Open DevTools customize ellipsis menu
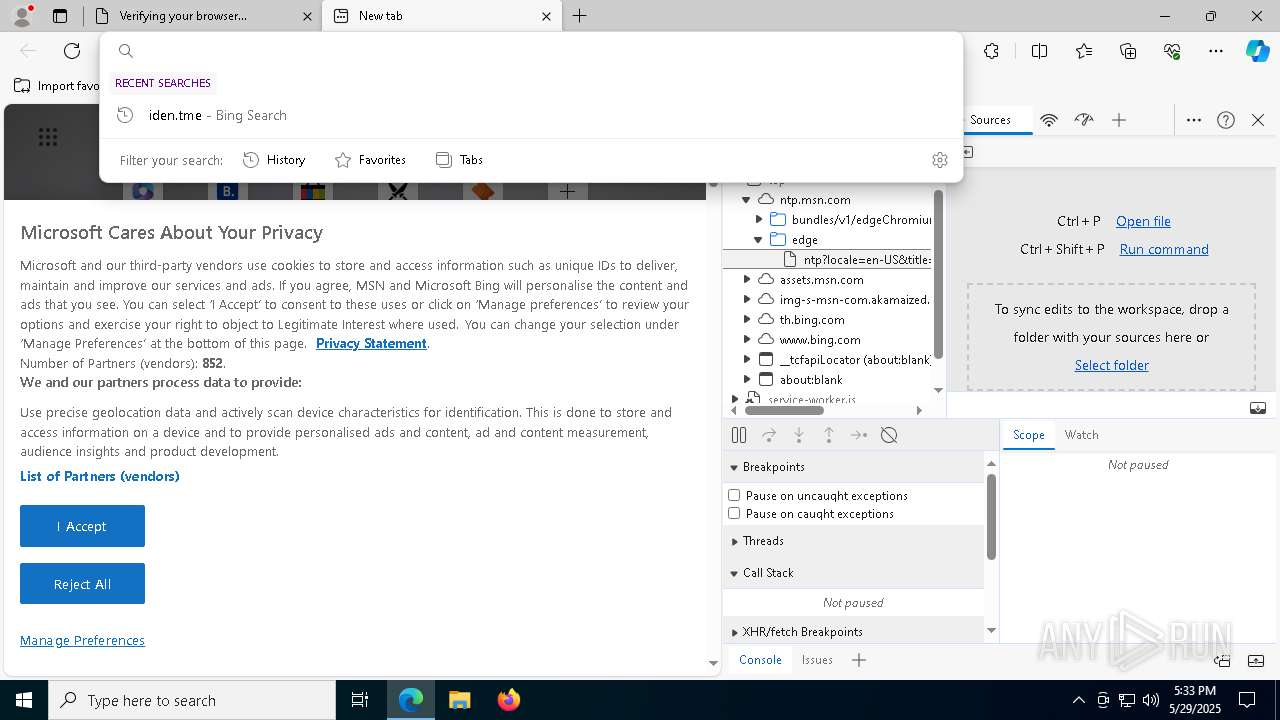This screenshot has width=1280, height=720. 1193,120
